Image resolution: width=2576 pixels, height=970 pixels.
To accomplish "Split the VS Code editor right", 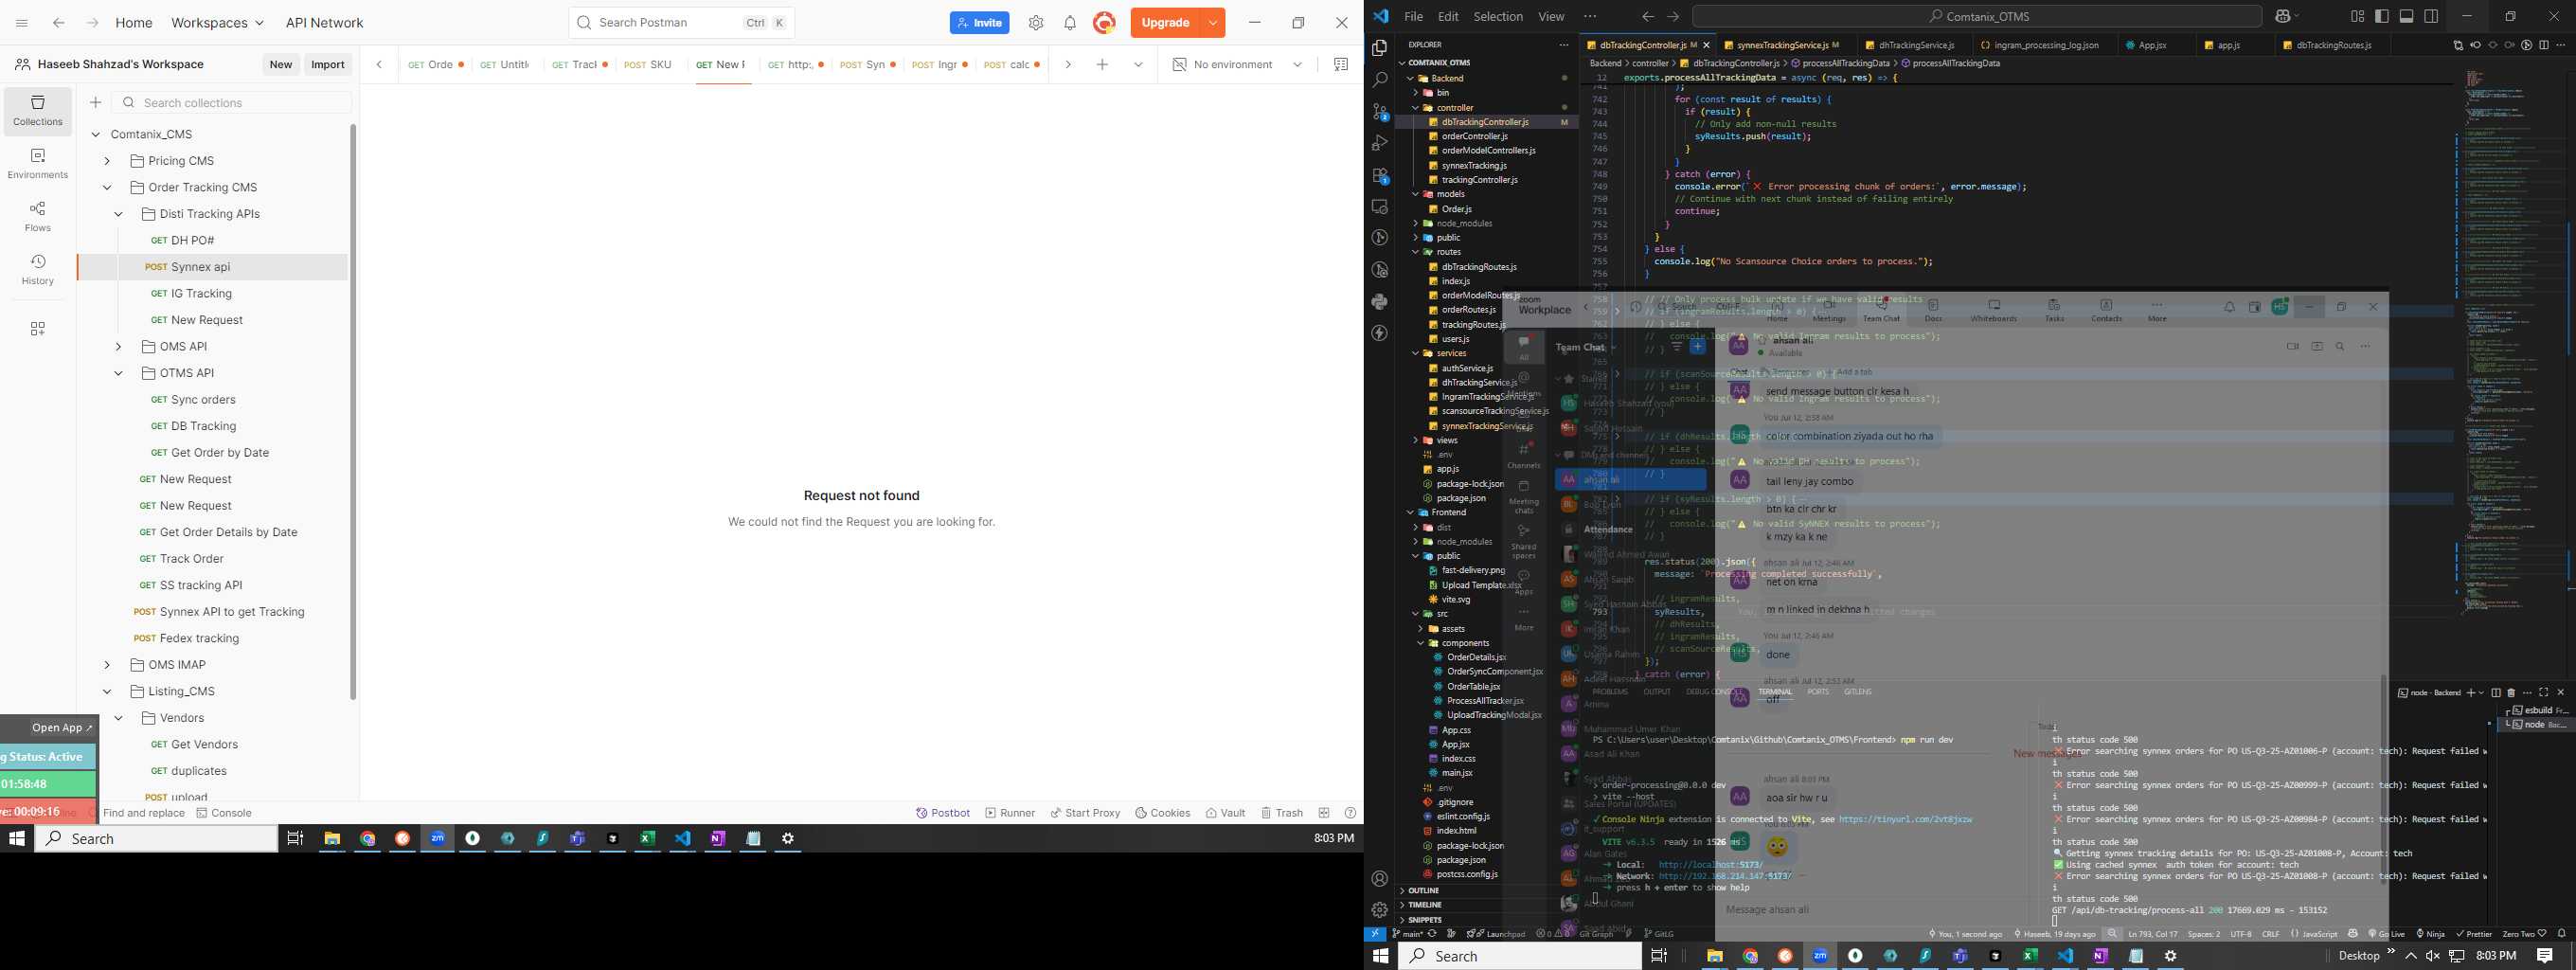I will point(2544,45).
